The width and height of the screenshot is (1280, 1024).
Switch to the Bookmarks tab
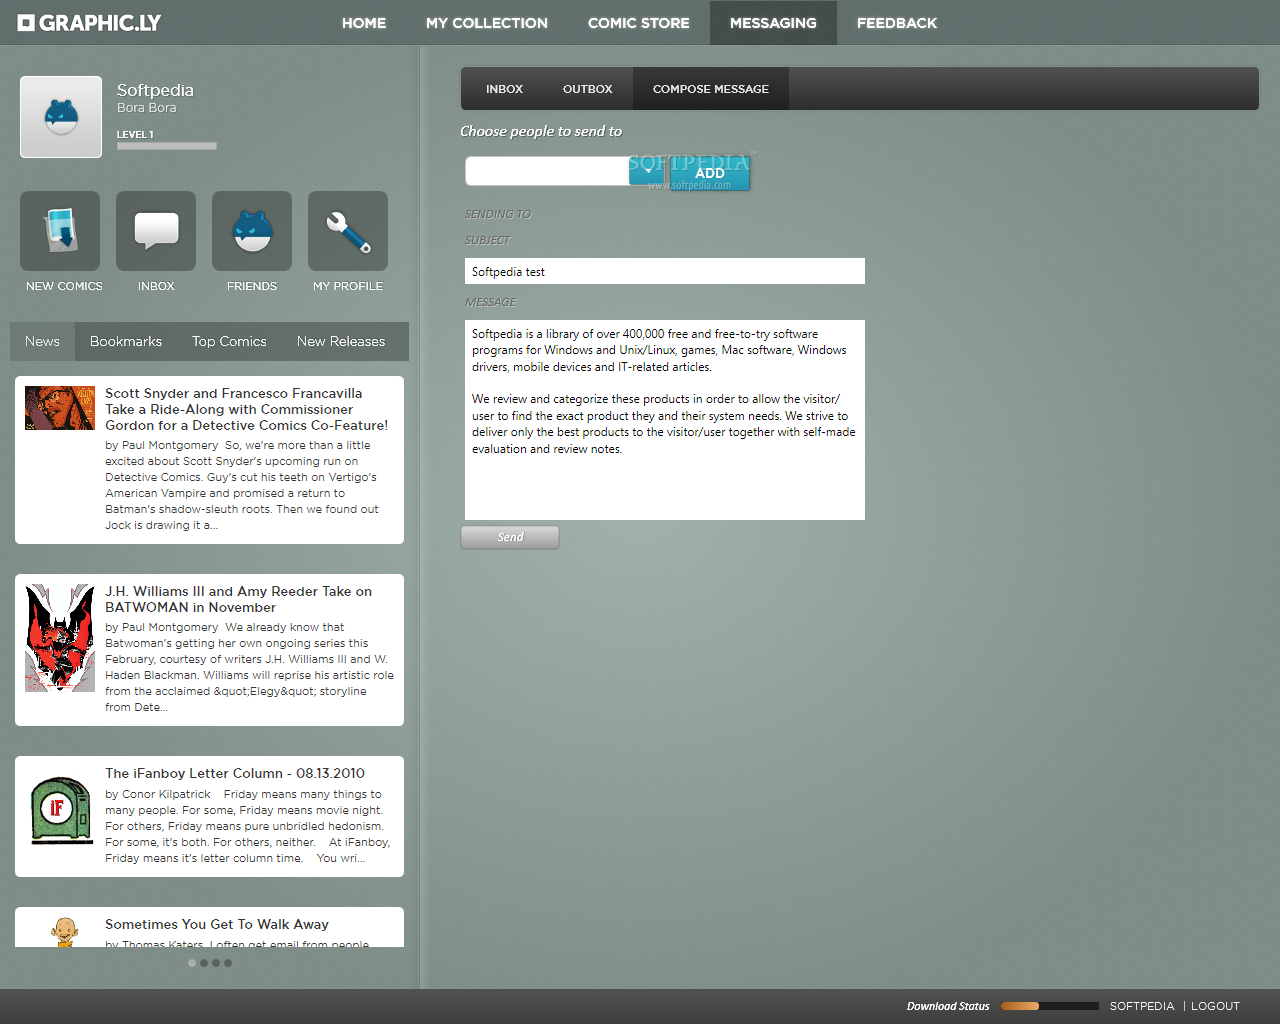pos(126,341)
